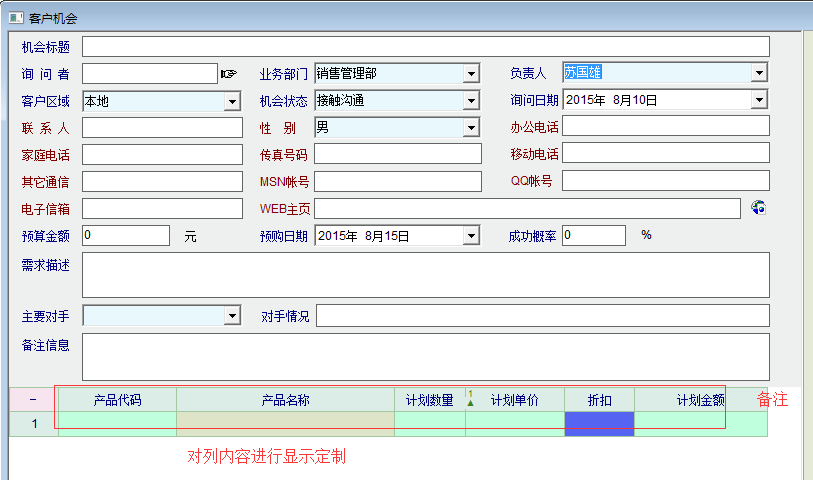This screenshot has width=813, height=480.
Task: Expand the 预购日期 date dropdown
Action: click(471, 236)
